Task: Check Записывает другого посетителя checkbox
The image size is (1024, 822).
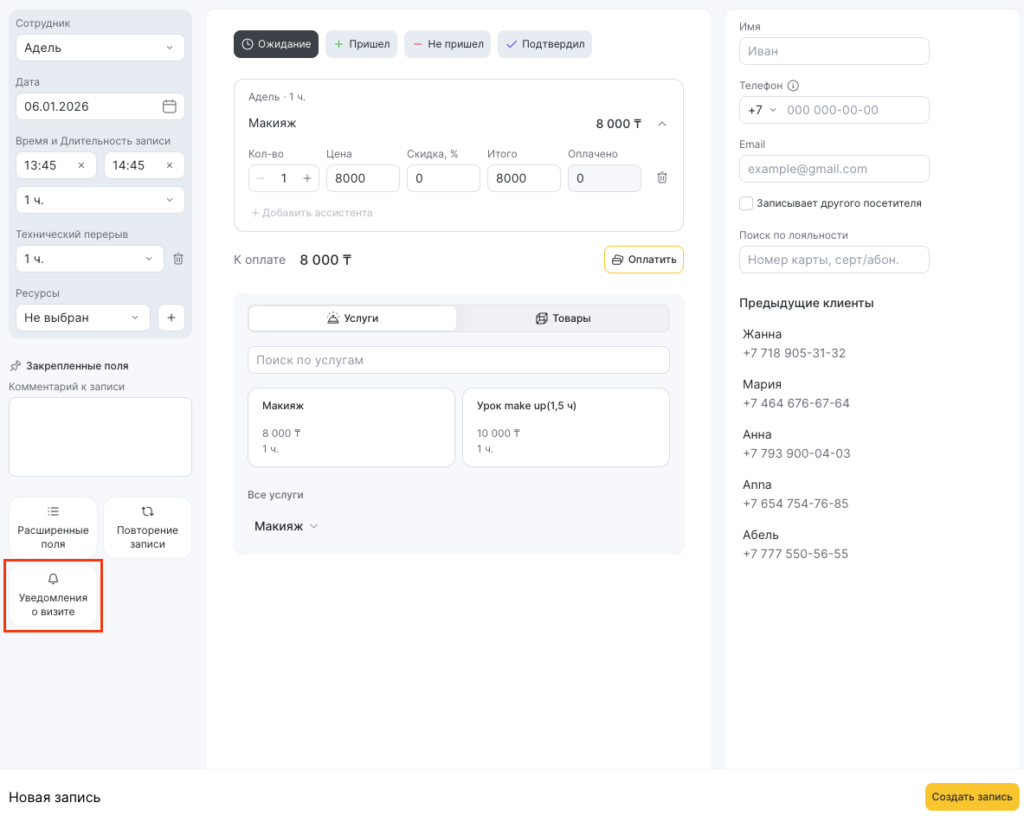Action: point(746,203)
